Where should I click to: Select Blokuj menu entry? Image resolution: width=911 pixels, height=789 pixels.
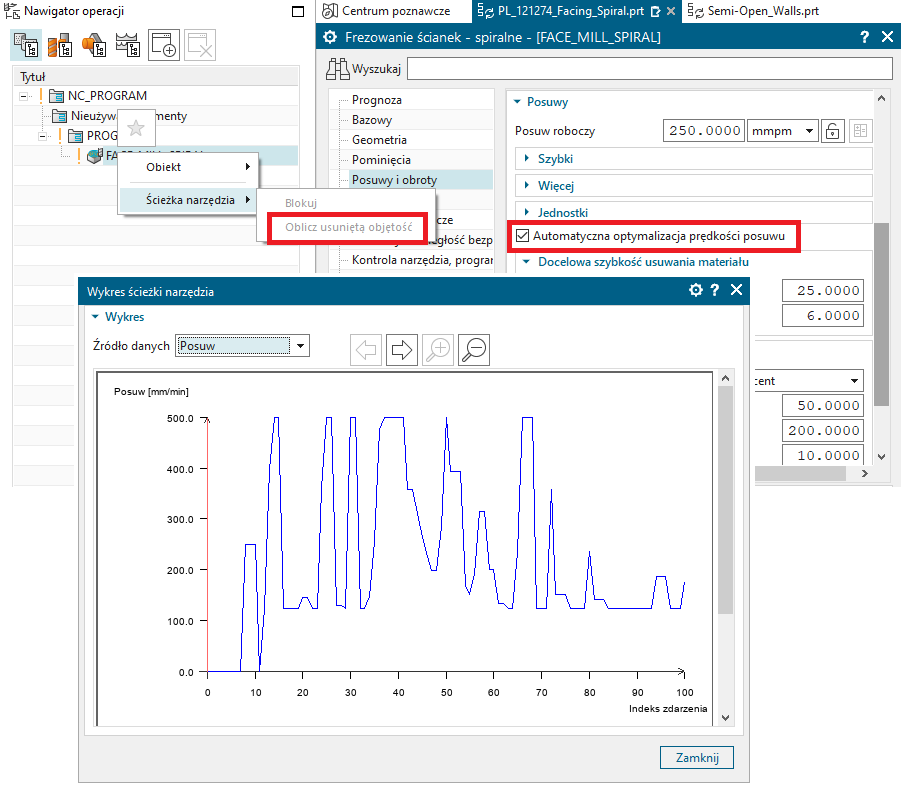(x=301, y=203)
